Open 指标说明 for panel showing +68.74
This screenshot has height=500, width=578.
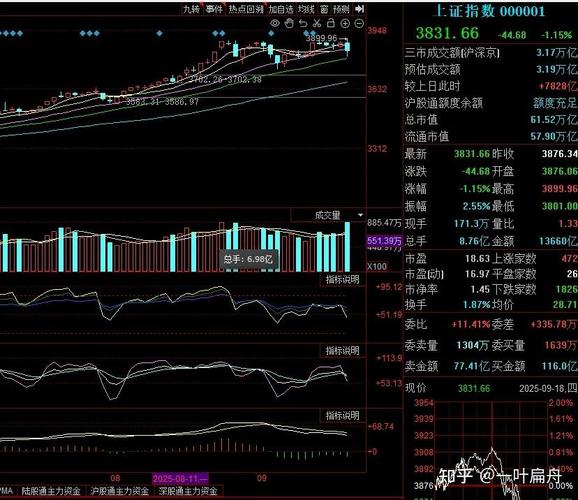pyautogui.click(x=342, y=416)
